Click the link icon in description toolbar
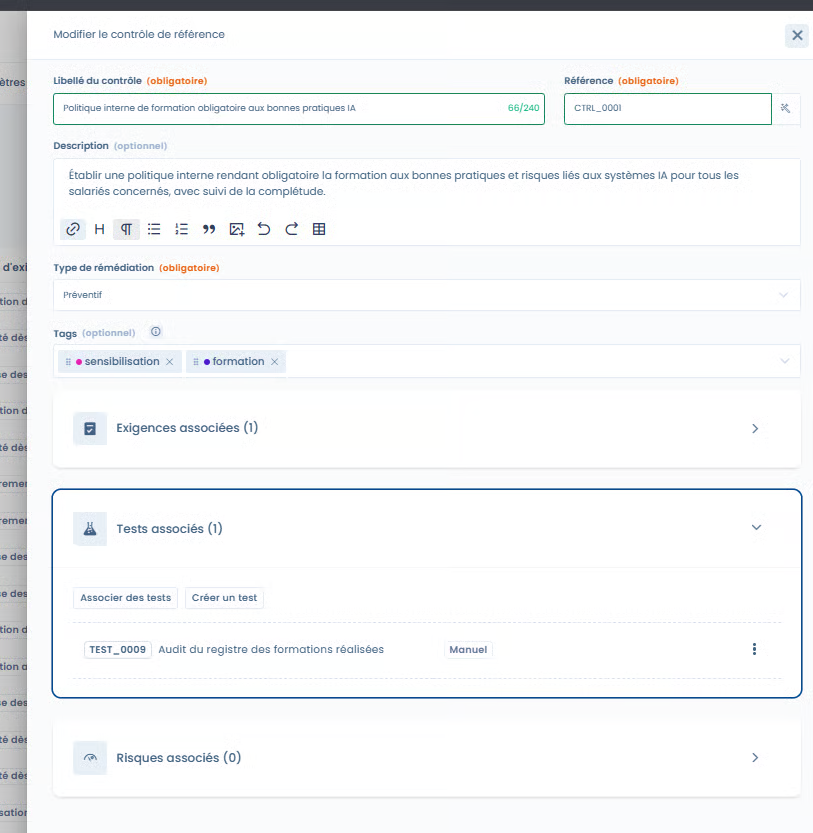Image resolution: width=813 pixels, height=833 pixels. click(x=73, y=229)
